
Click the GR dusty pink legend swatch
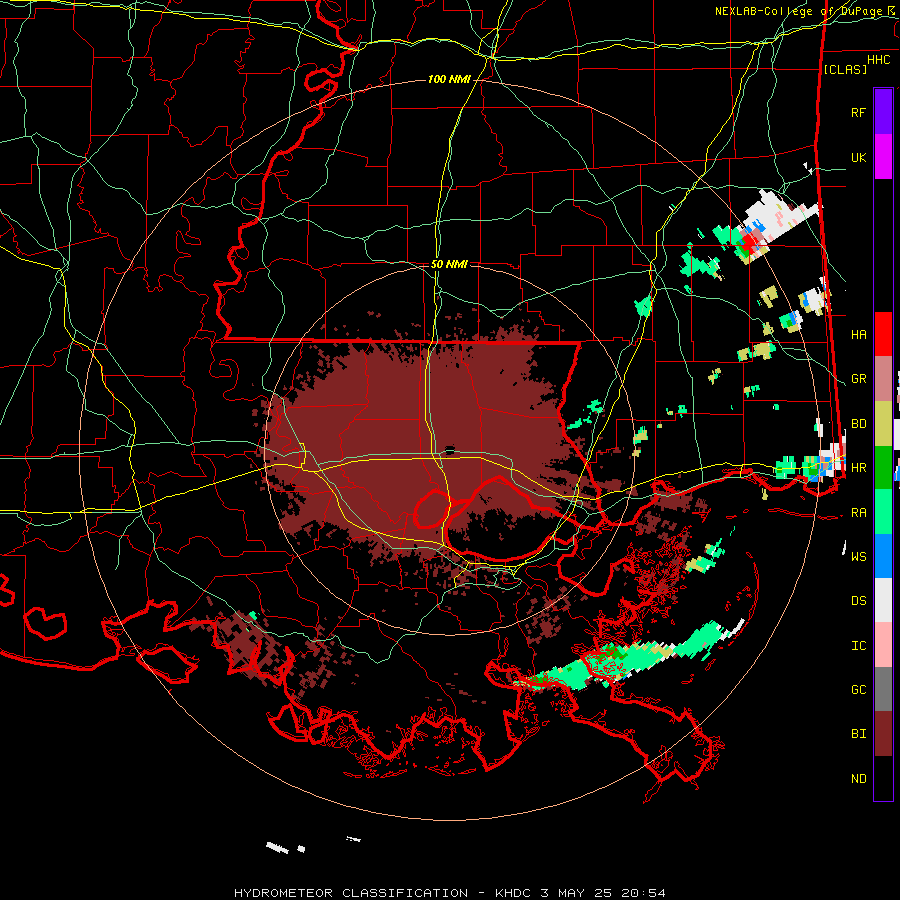(x=883, y=379)
